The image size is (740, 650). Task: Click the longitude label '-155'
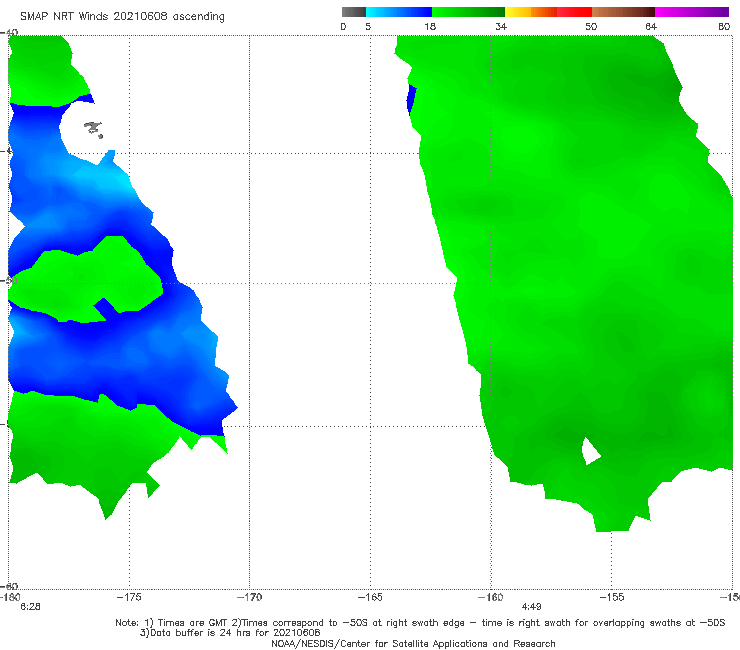(612, 597)
